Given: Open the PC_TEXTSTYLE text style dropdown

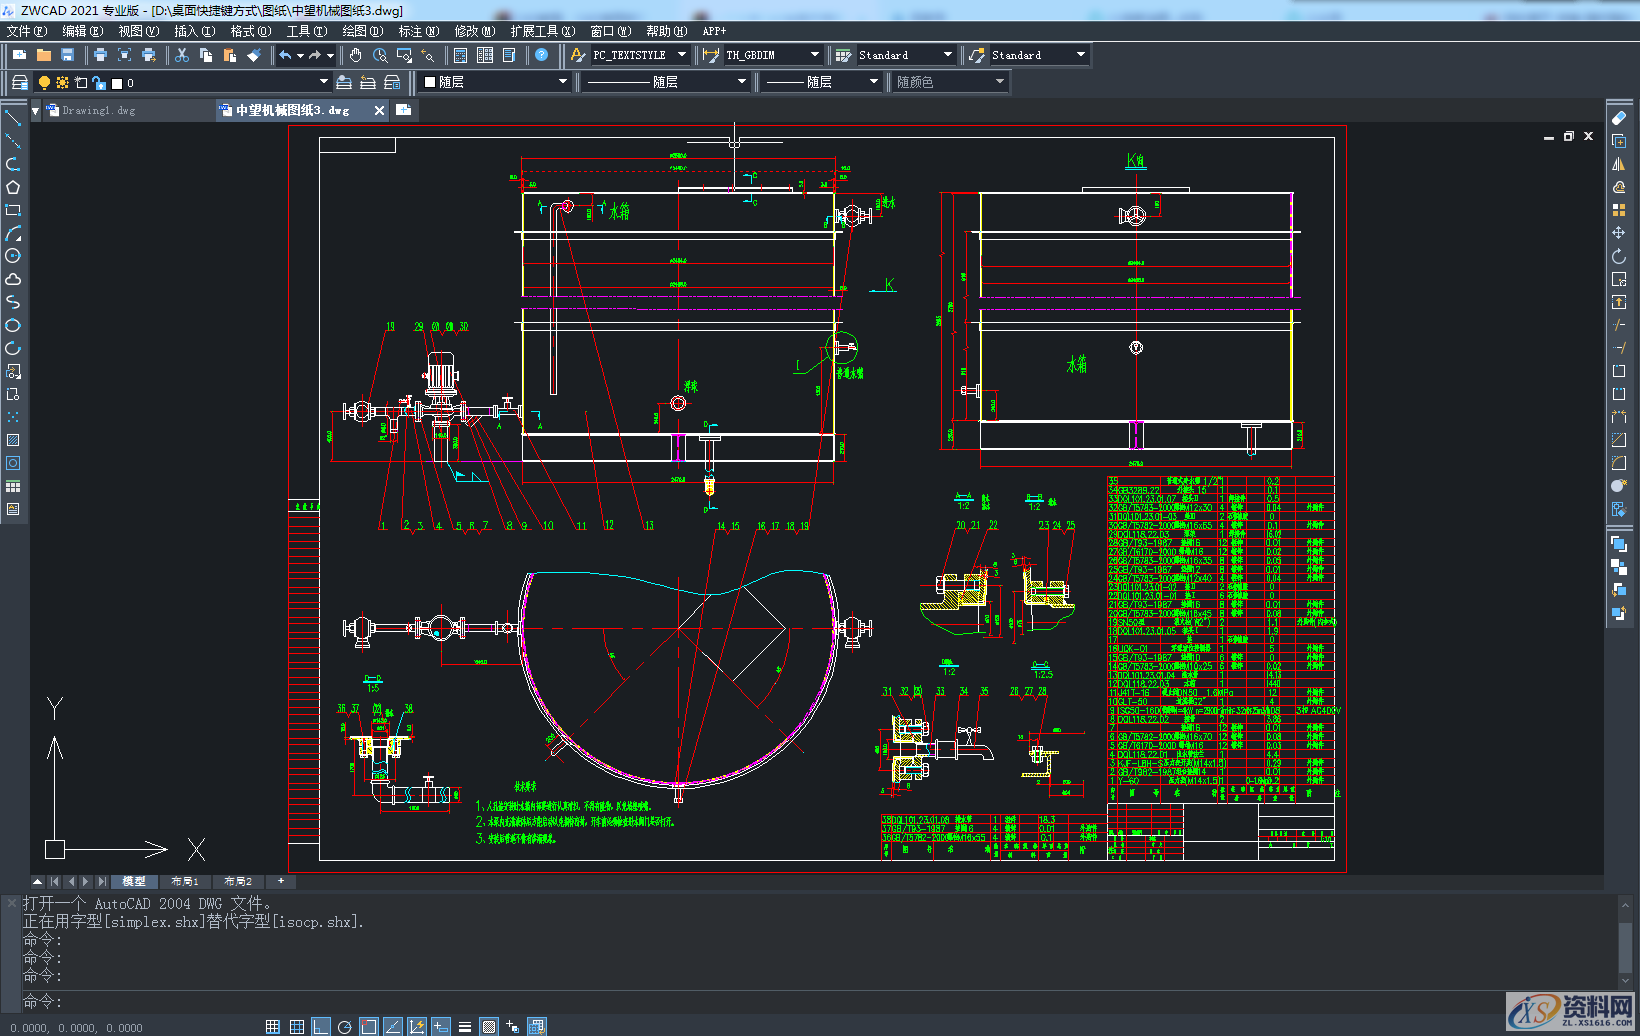Looking at the screenshot, I should [x=682, y=55].
